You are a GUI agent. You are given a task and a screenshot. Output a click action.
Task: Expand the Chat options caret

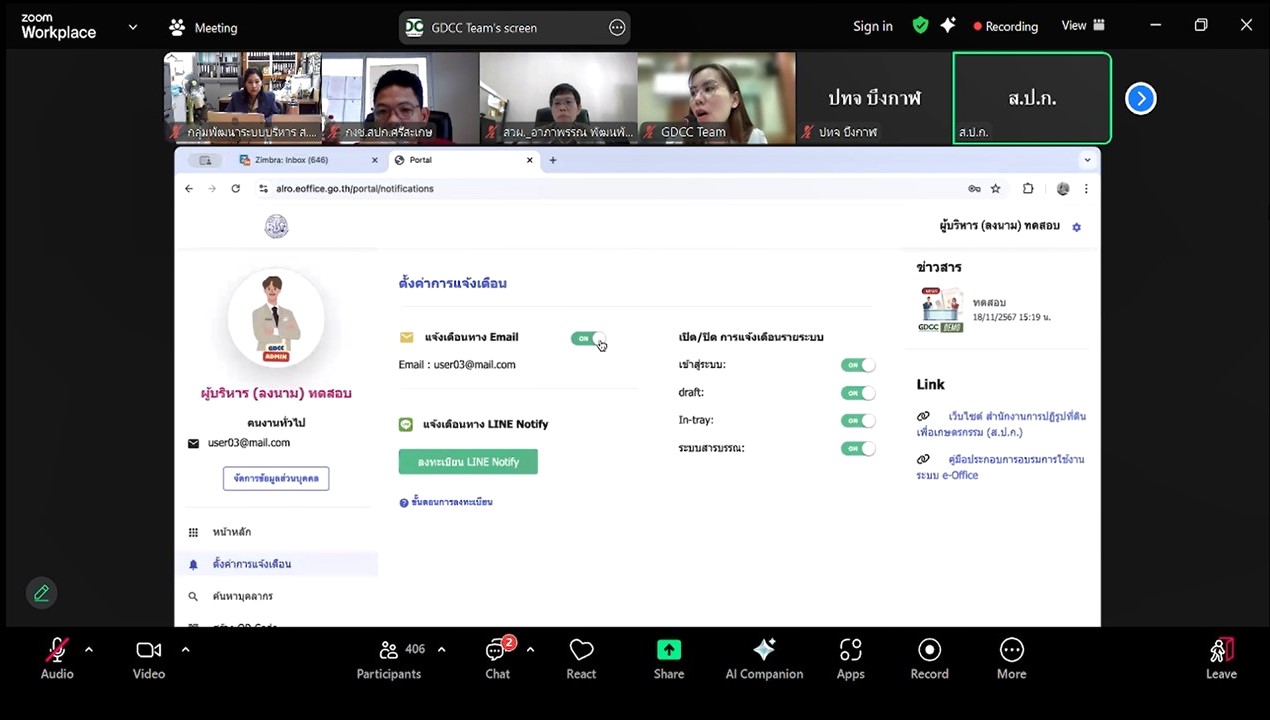[x=530, y=650]
